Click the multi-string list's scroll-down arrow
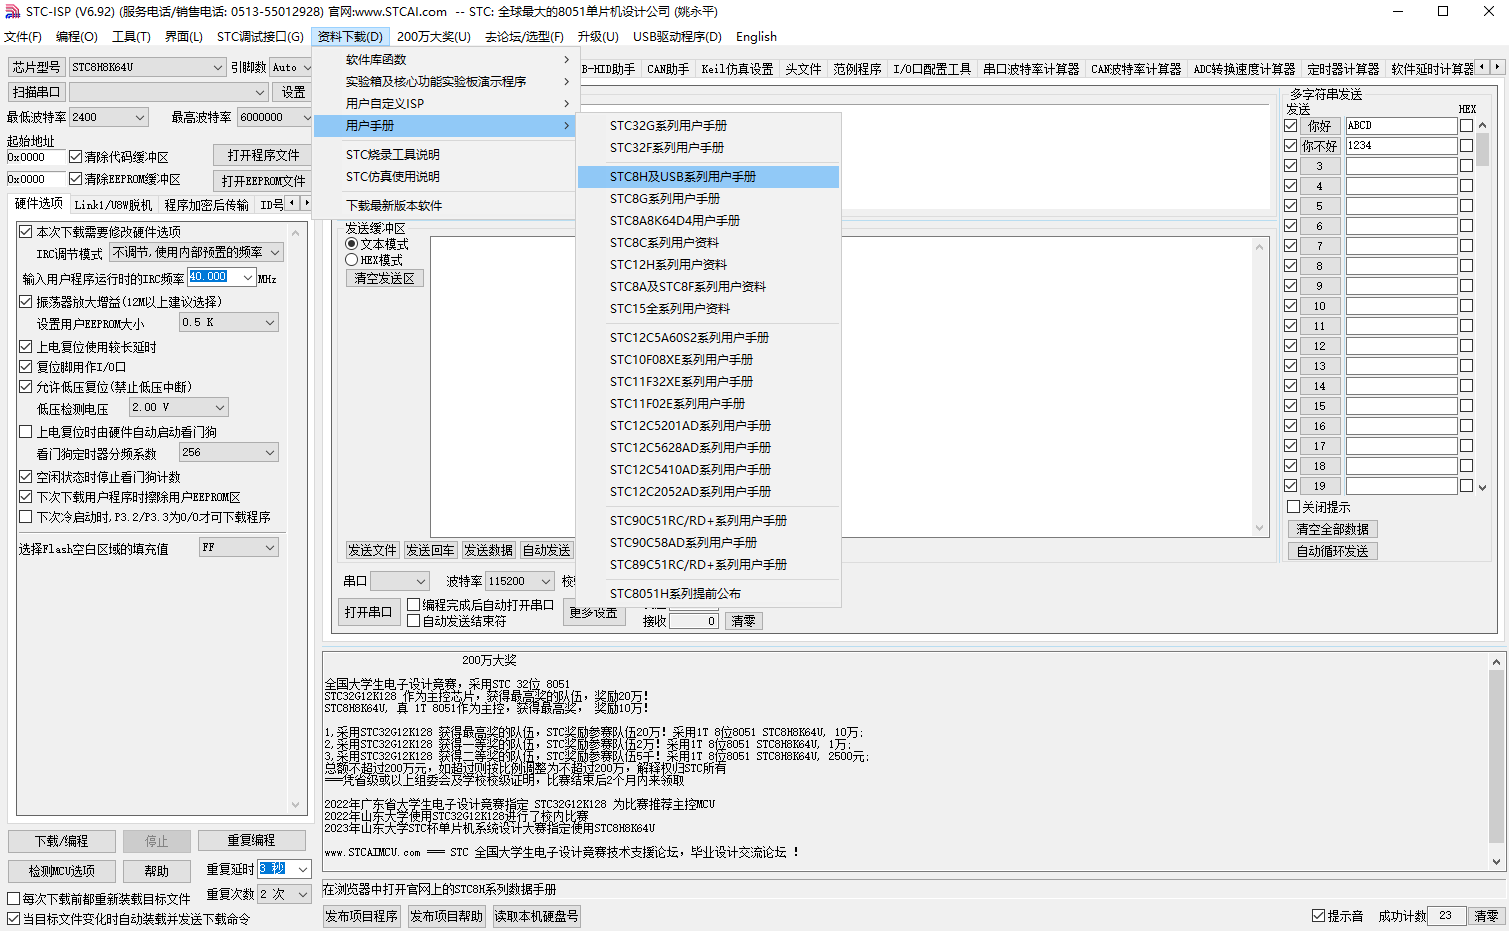 coord(1482,488)
